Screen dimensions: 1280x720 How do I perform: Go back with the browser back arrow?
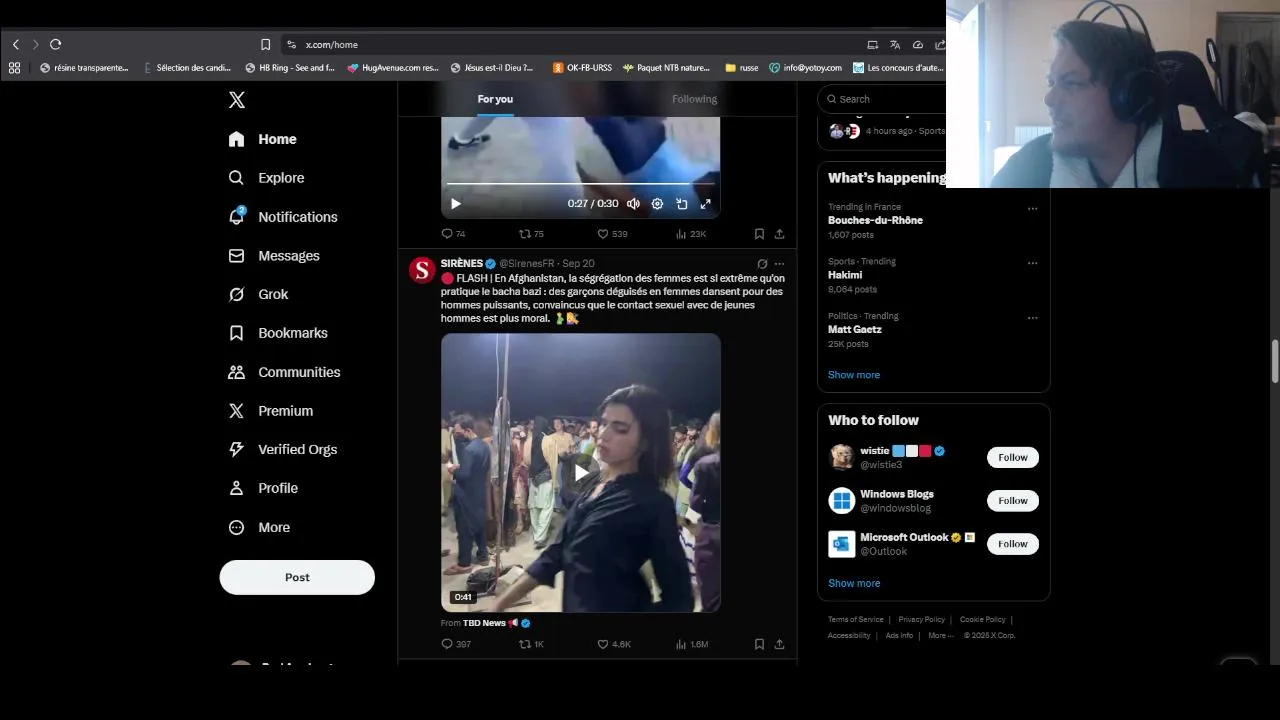tap(16, 44)
